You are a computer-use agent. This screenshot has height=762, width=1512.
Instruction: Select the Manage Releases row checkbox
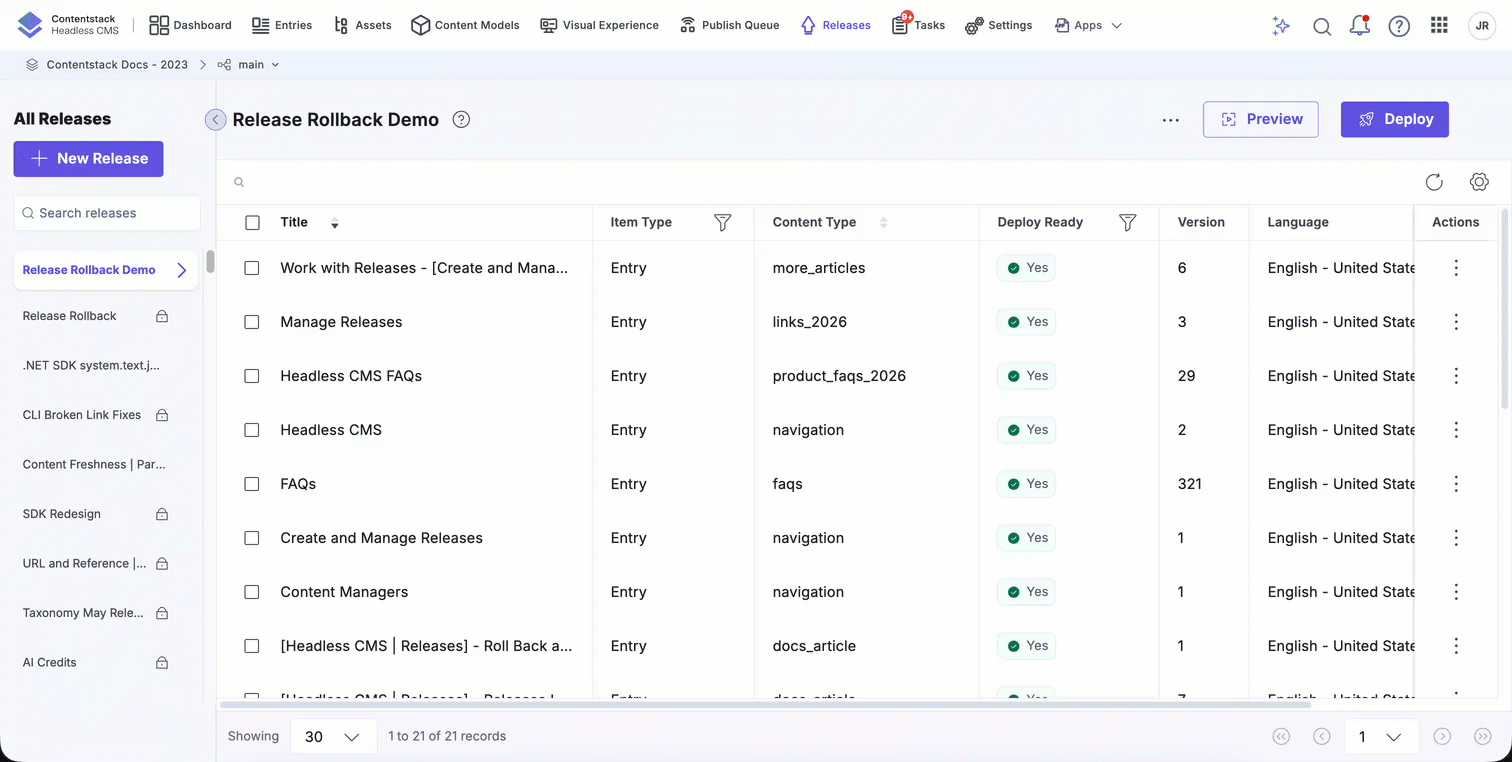tap(252, 322)
